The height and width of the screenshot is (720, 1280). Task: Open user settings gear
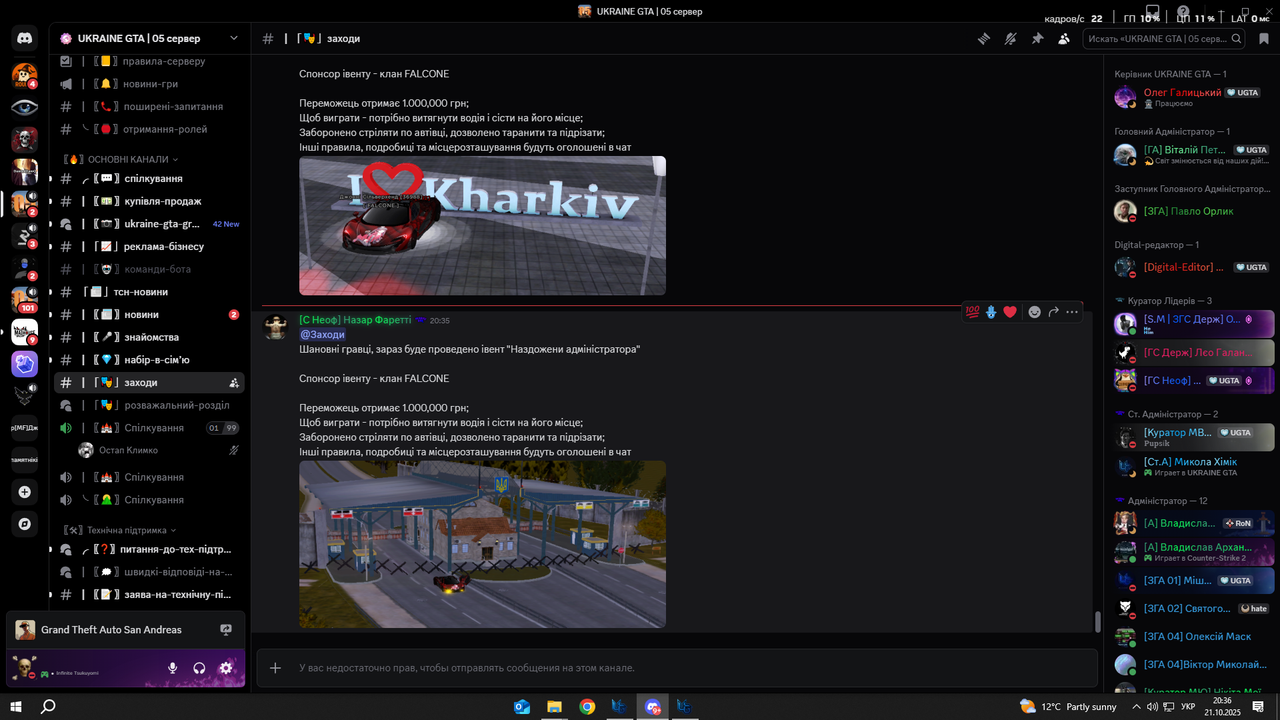[226, 668]
